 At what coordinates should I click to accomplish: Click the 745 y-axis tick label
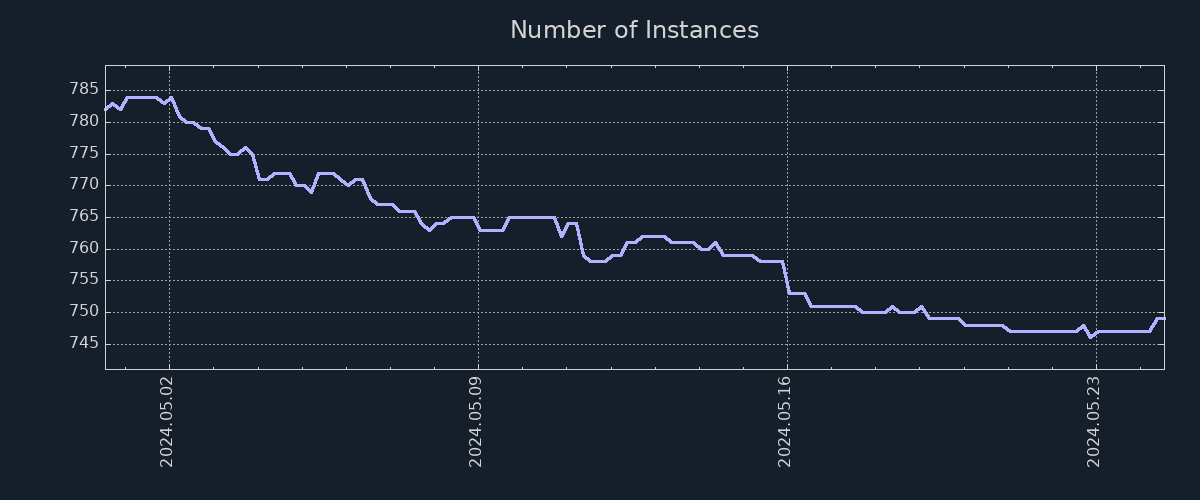[84, 344]
